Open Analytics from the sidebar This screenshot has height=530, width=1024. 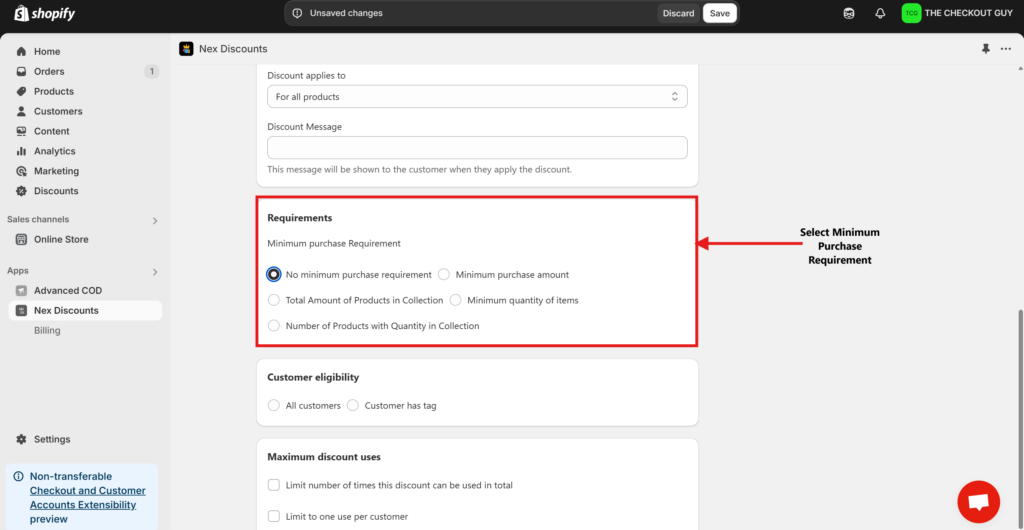click(54, 151)
